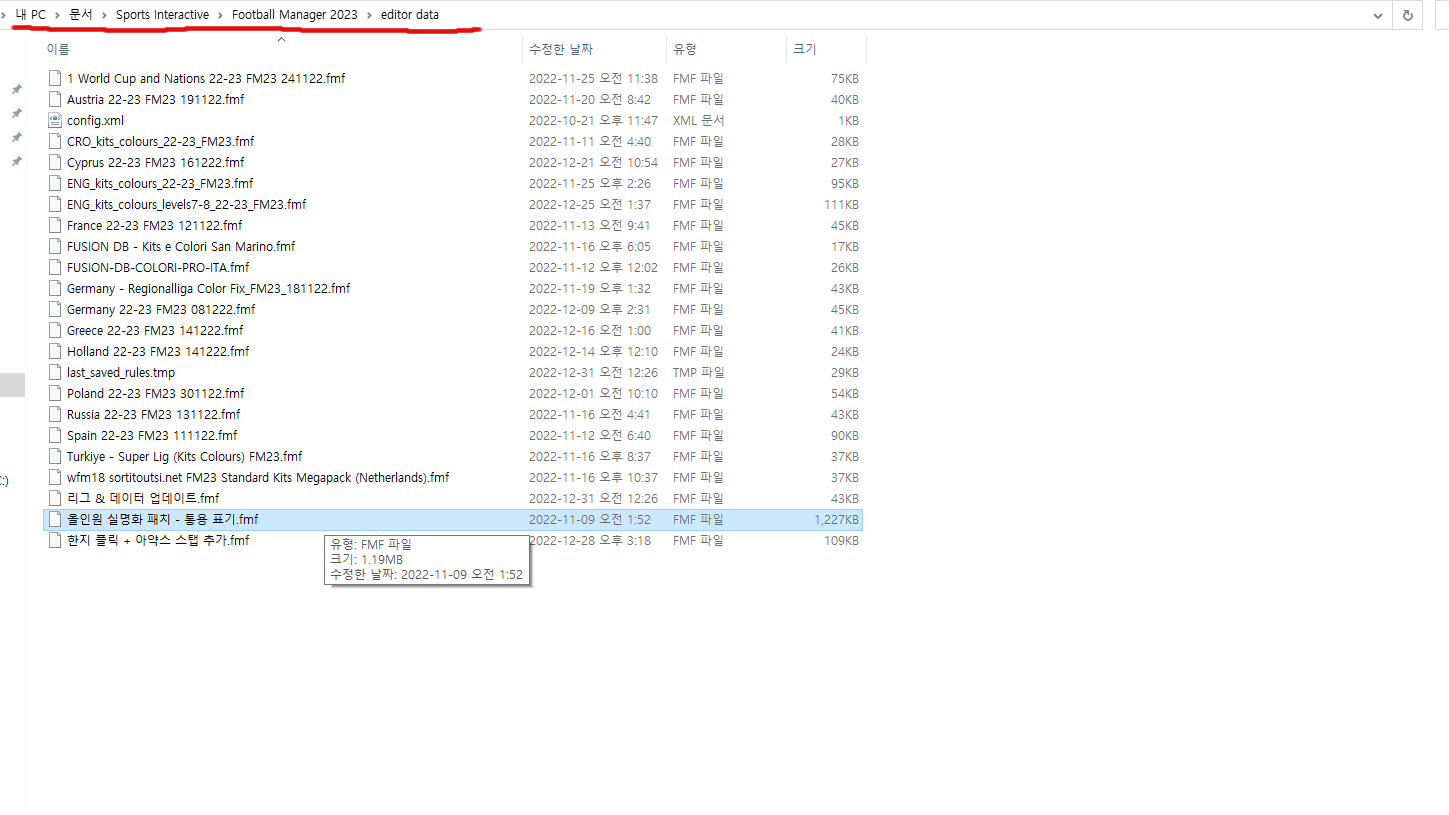Viewport: 1449px width, 815px height.
Task: Sort files by 수정한 날짜 column header
Action: click(x=559, y=49)
